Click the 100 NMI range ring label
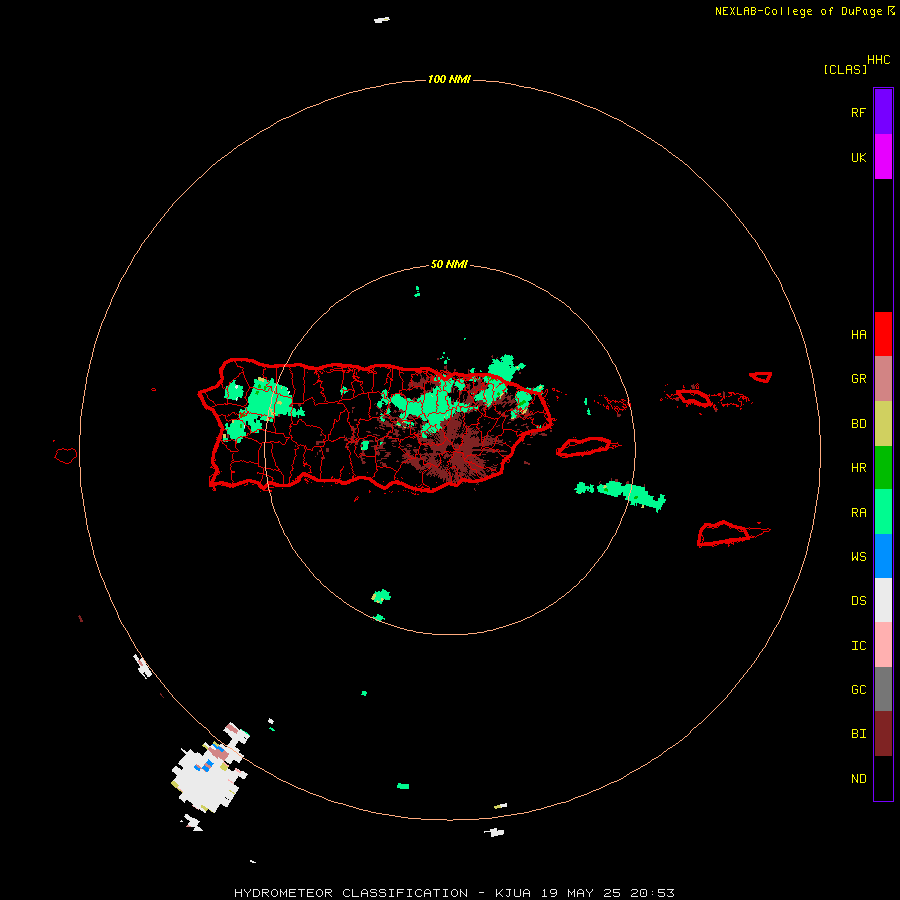The width and height of the screenshot is (900, 900). pyautogui.click(x=449, y=79)
